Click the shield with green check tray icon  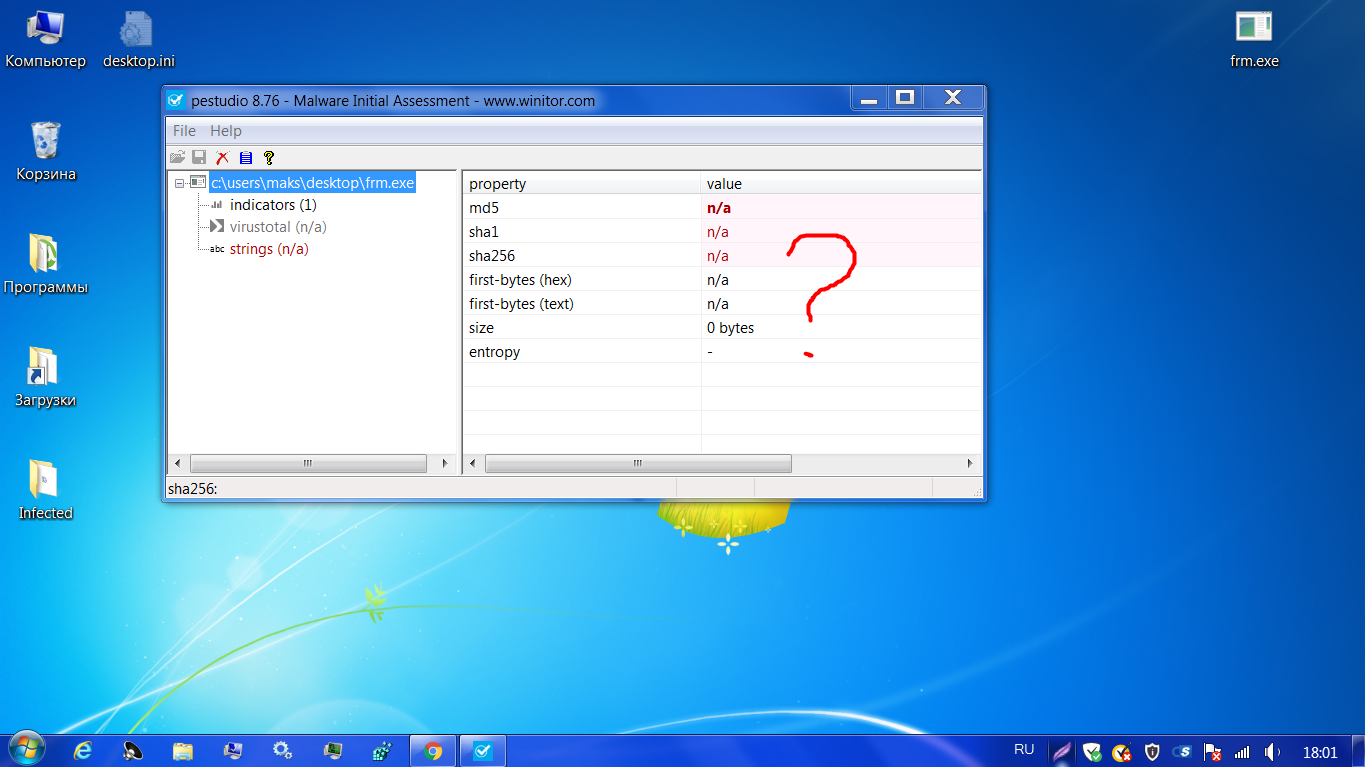[1092, 751]
